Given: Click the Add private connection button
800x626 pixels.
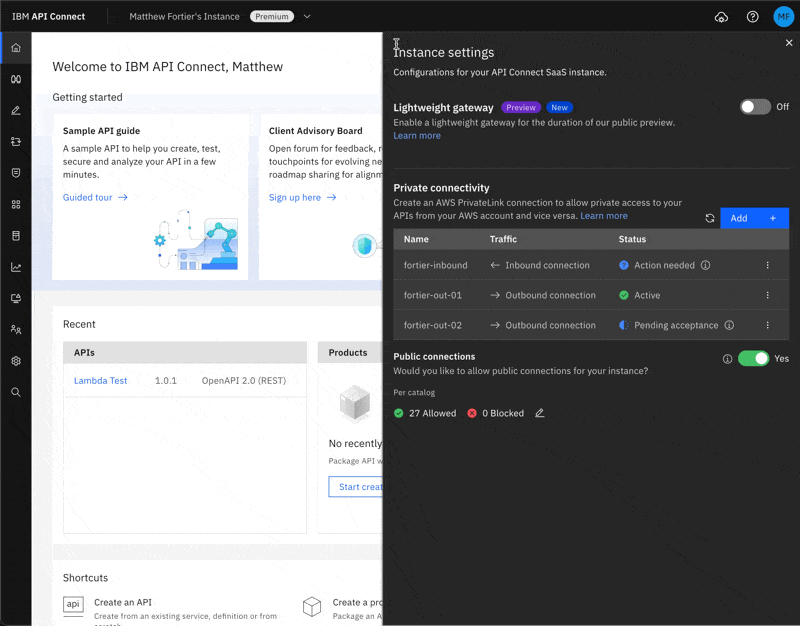Looking at the screenshot, I should 754,218.
